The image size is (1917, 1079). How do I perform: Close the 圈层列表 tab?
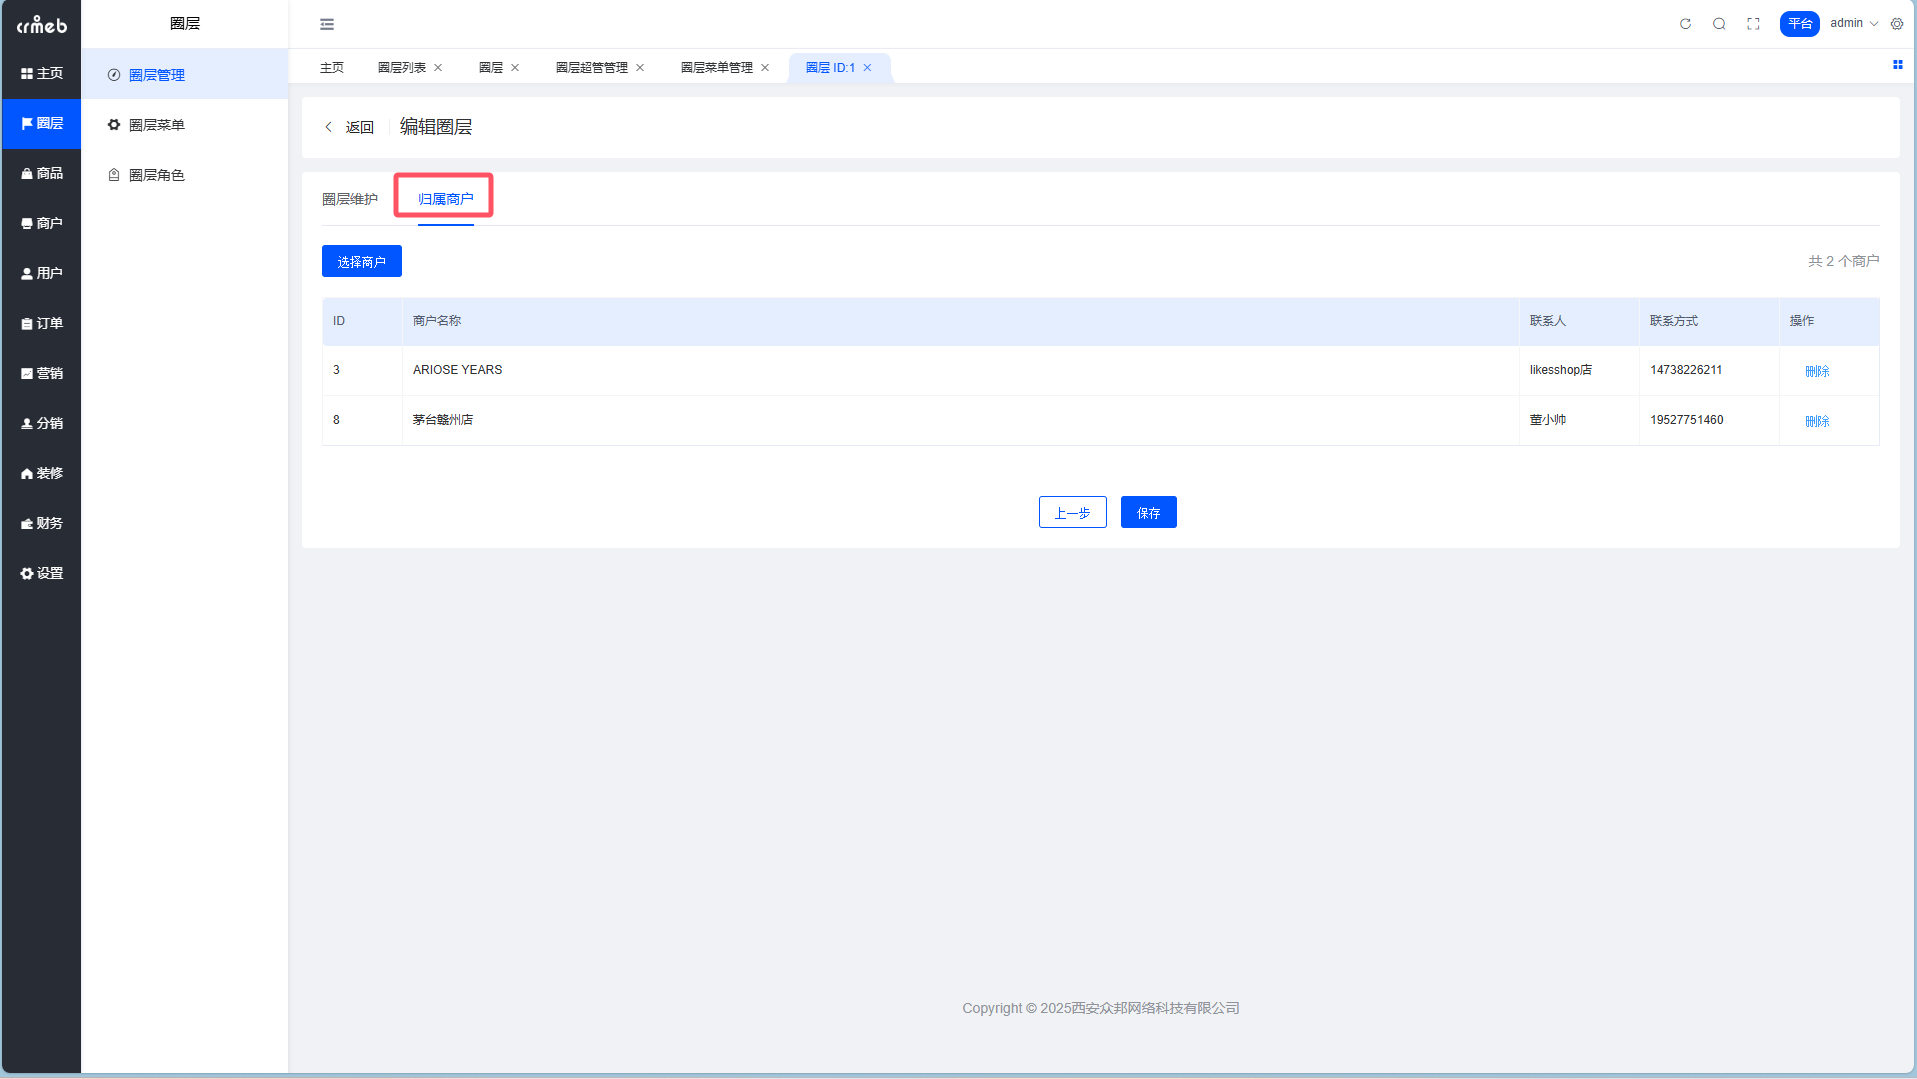click(x=438, y=68)
